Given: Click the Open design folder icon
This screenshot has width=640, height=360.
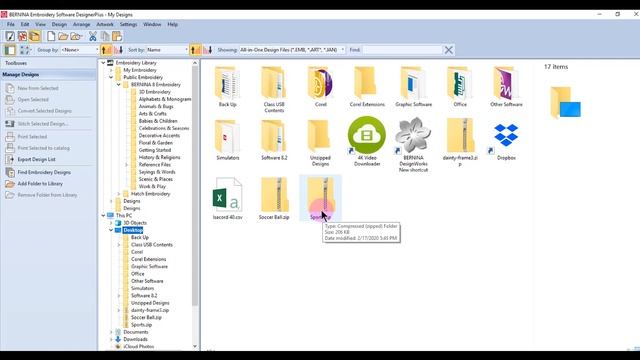Looking at the screenshot, I should 63,36.
